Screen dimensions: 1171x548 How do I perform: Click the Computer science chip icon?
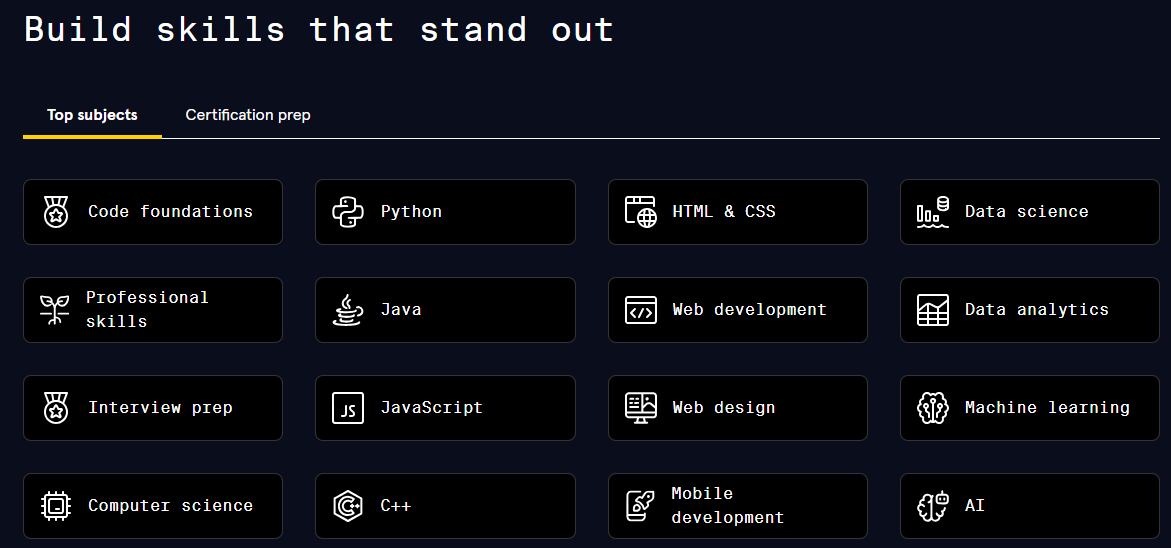(x=56, y=506)
